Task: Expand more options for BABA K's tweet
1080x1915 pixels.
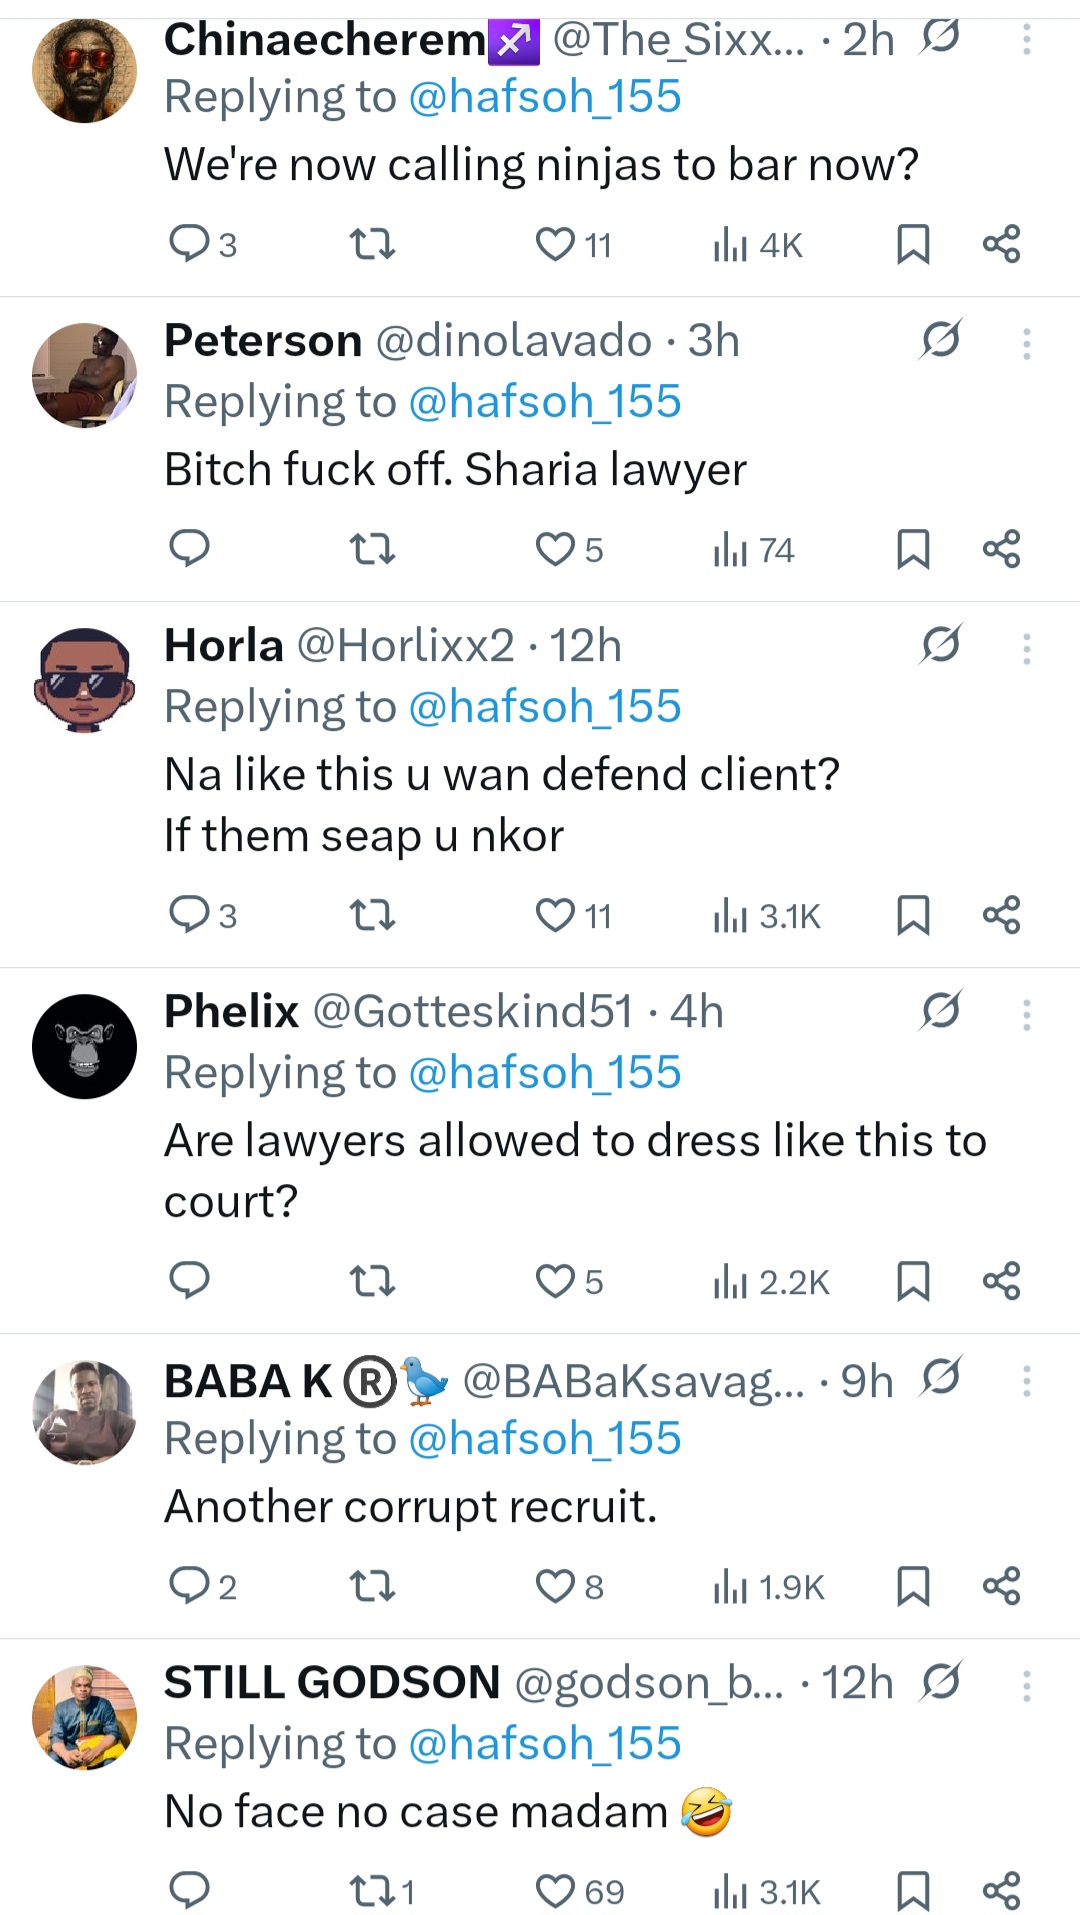Action: (1026, 1381)
